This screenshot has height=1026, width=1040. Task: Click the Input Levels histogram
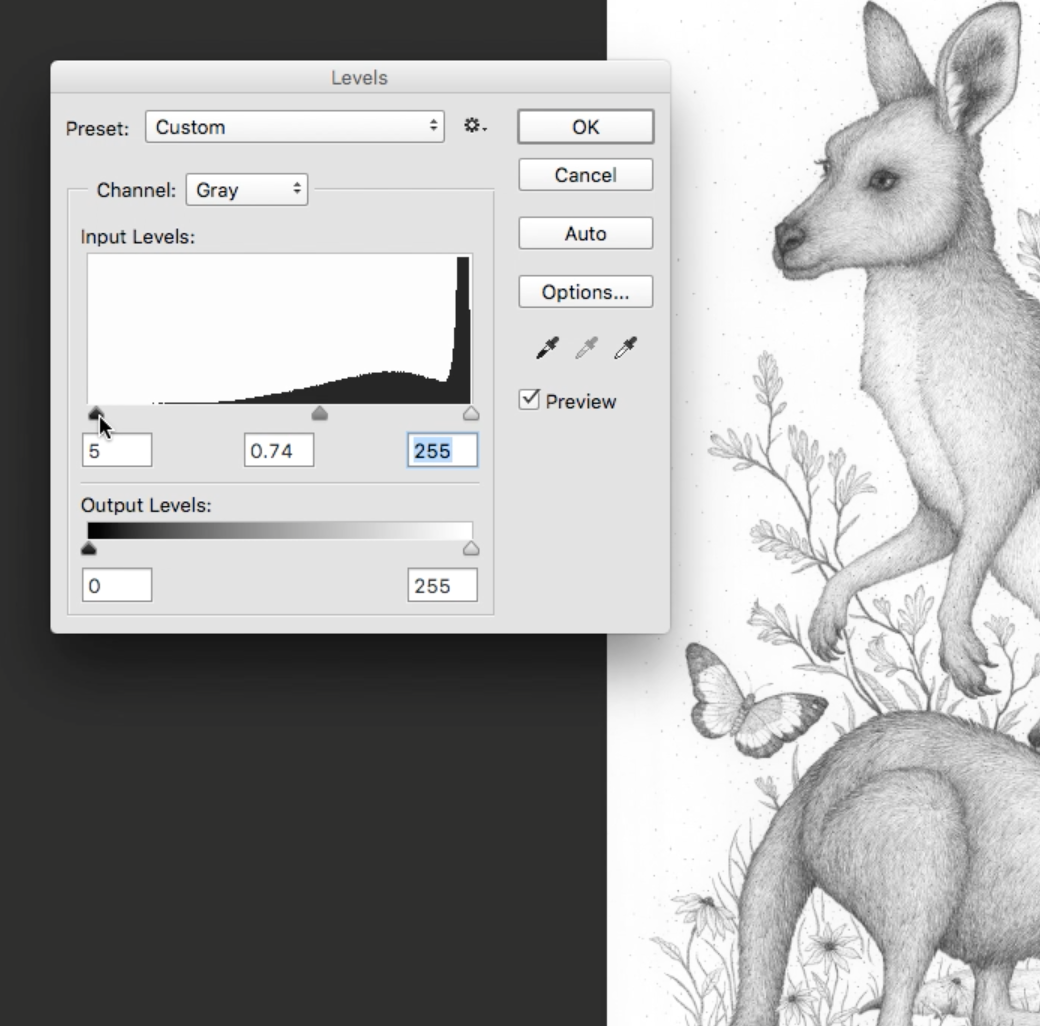coord(279,329)
